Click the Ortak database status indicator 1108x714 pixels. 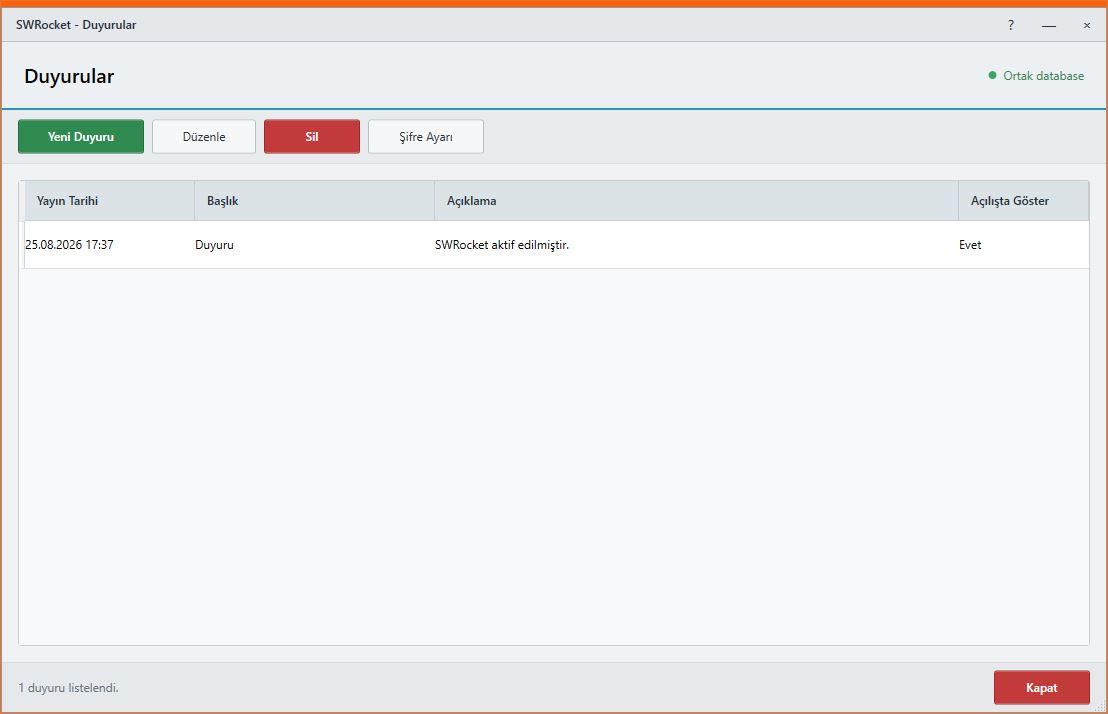pos(1036,76)
